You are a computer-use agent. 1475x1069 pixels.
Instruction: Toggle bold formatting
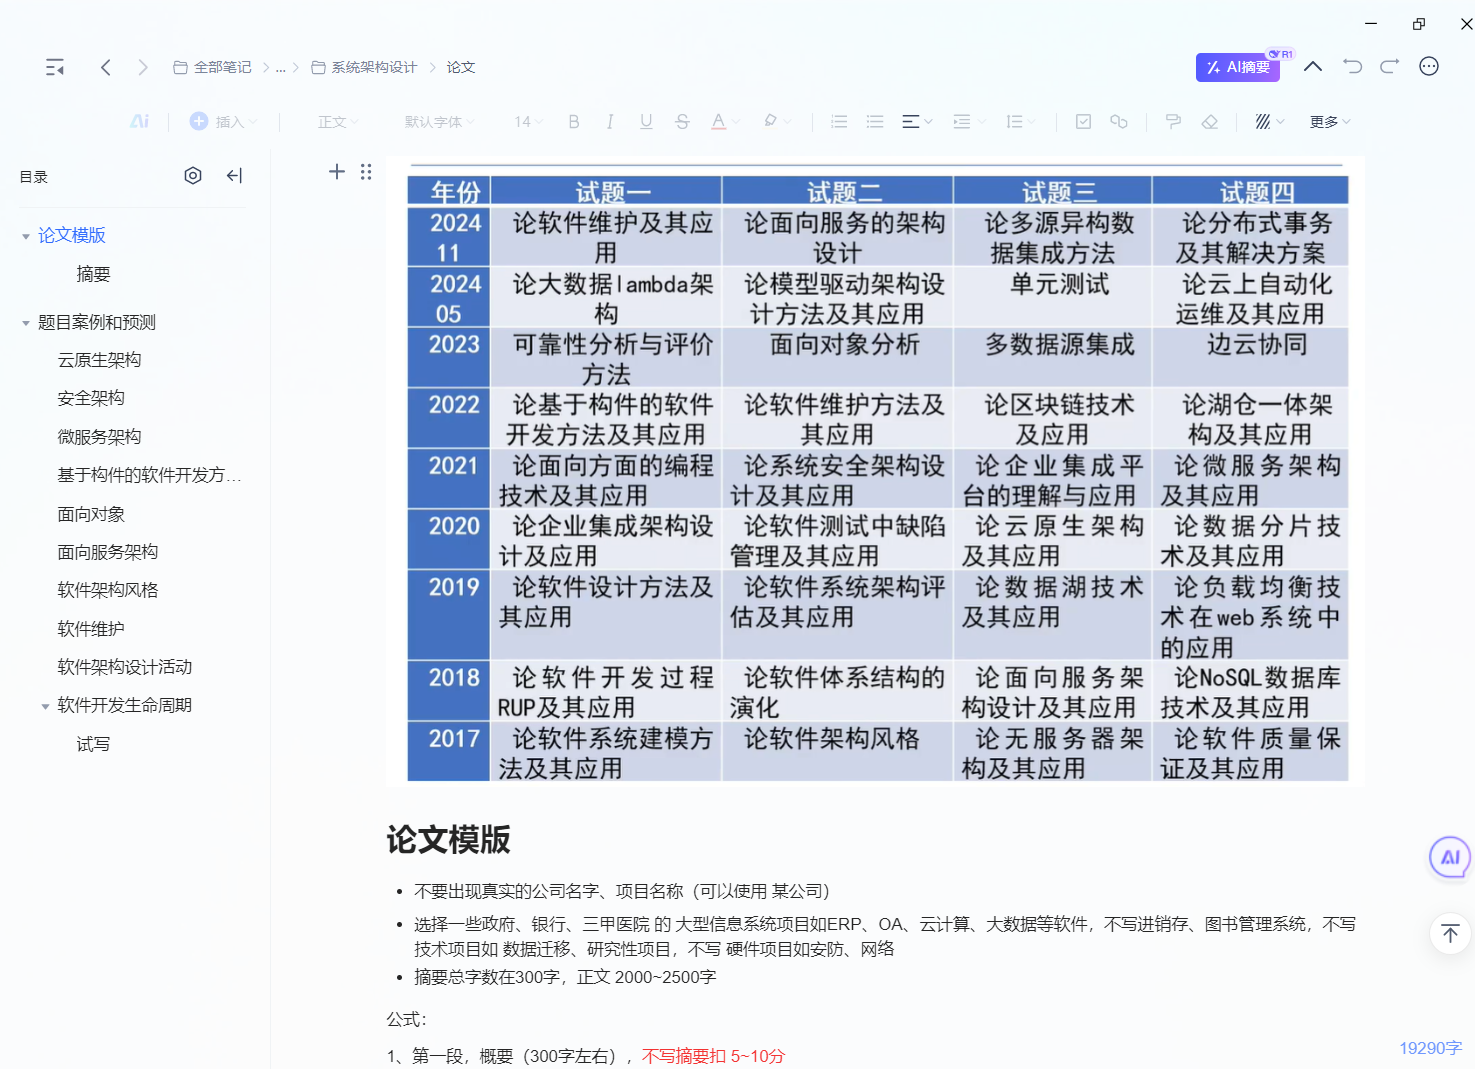tap(574, 122)
